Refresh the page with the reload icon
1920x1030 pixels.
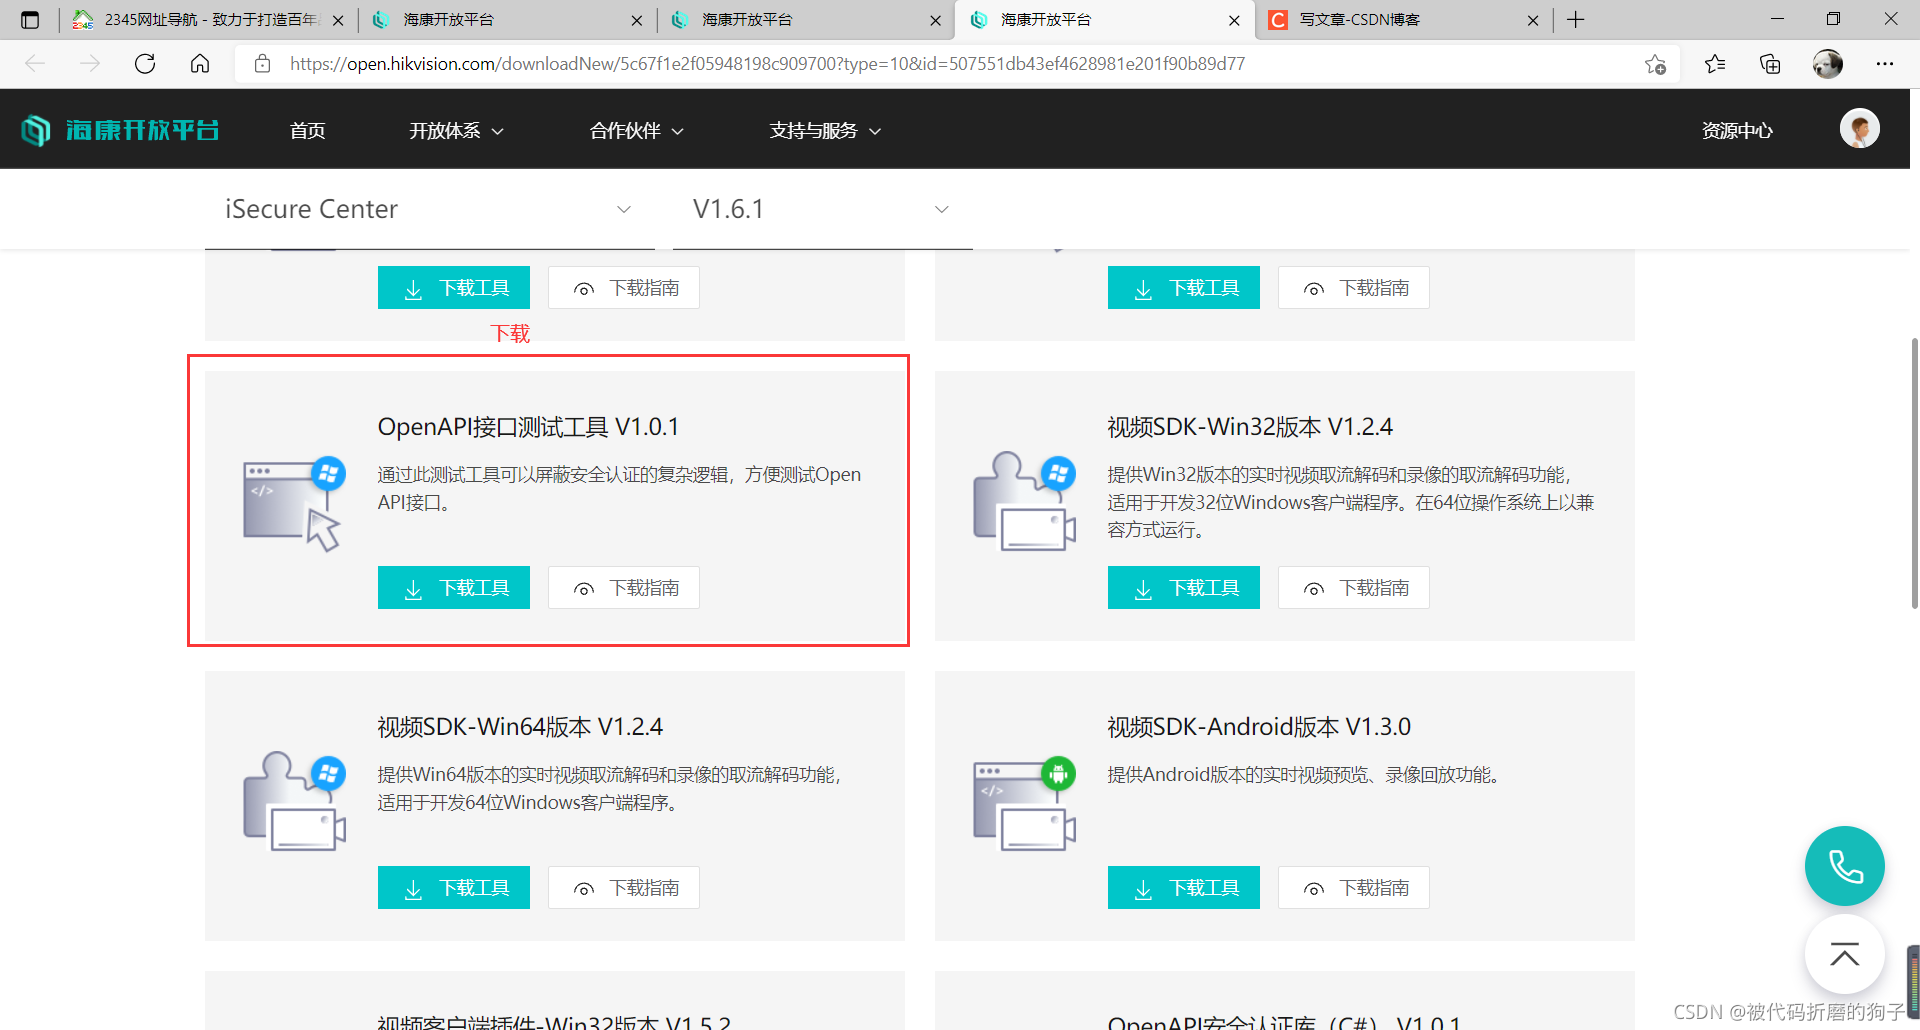click(145, 64)
